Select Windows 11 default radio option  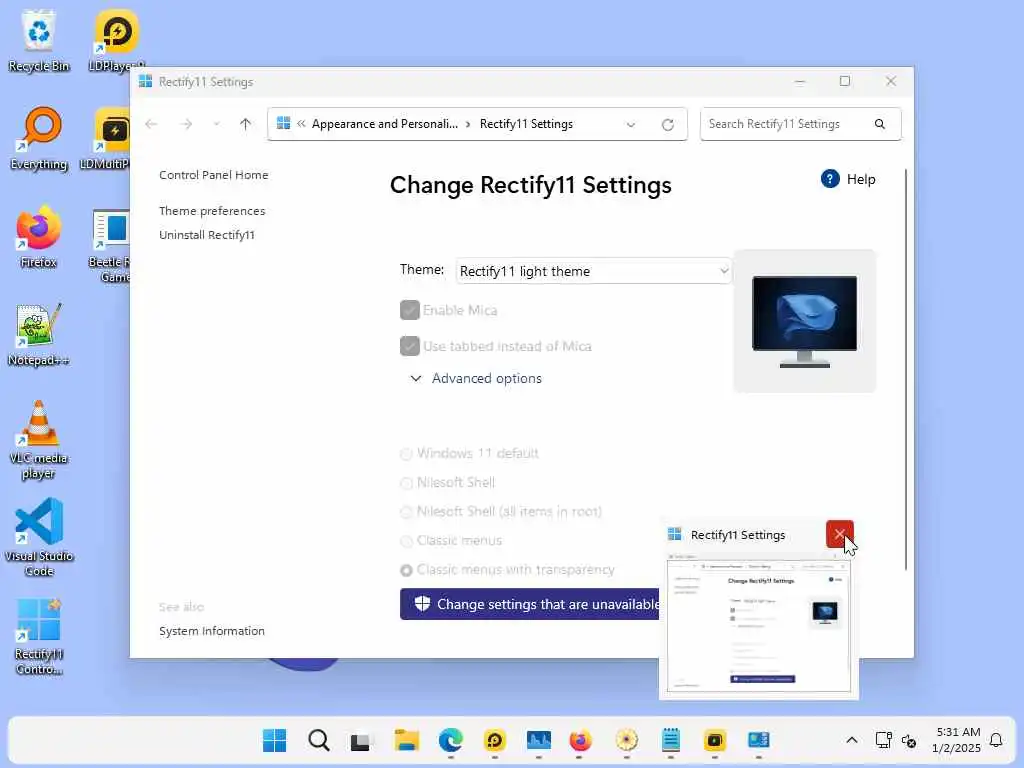click(406, 454)
